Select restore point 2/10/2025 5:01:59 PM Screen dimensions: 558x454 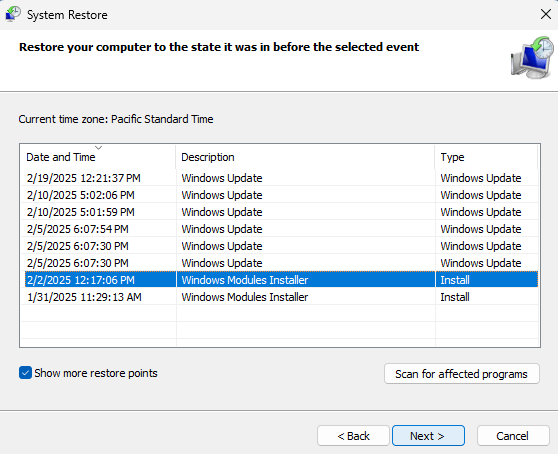point(279,212)
